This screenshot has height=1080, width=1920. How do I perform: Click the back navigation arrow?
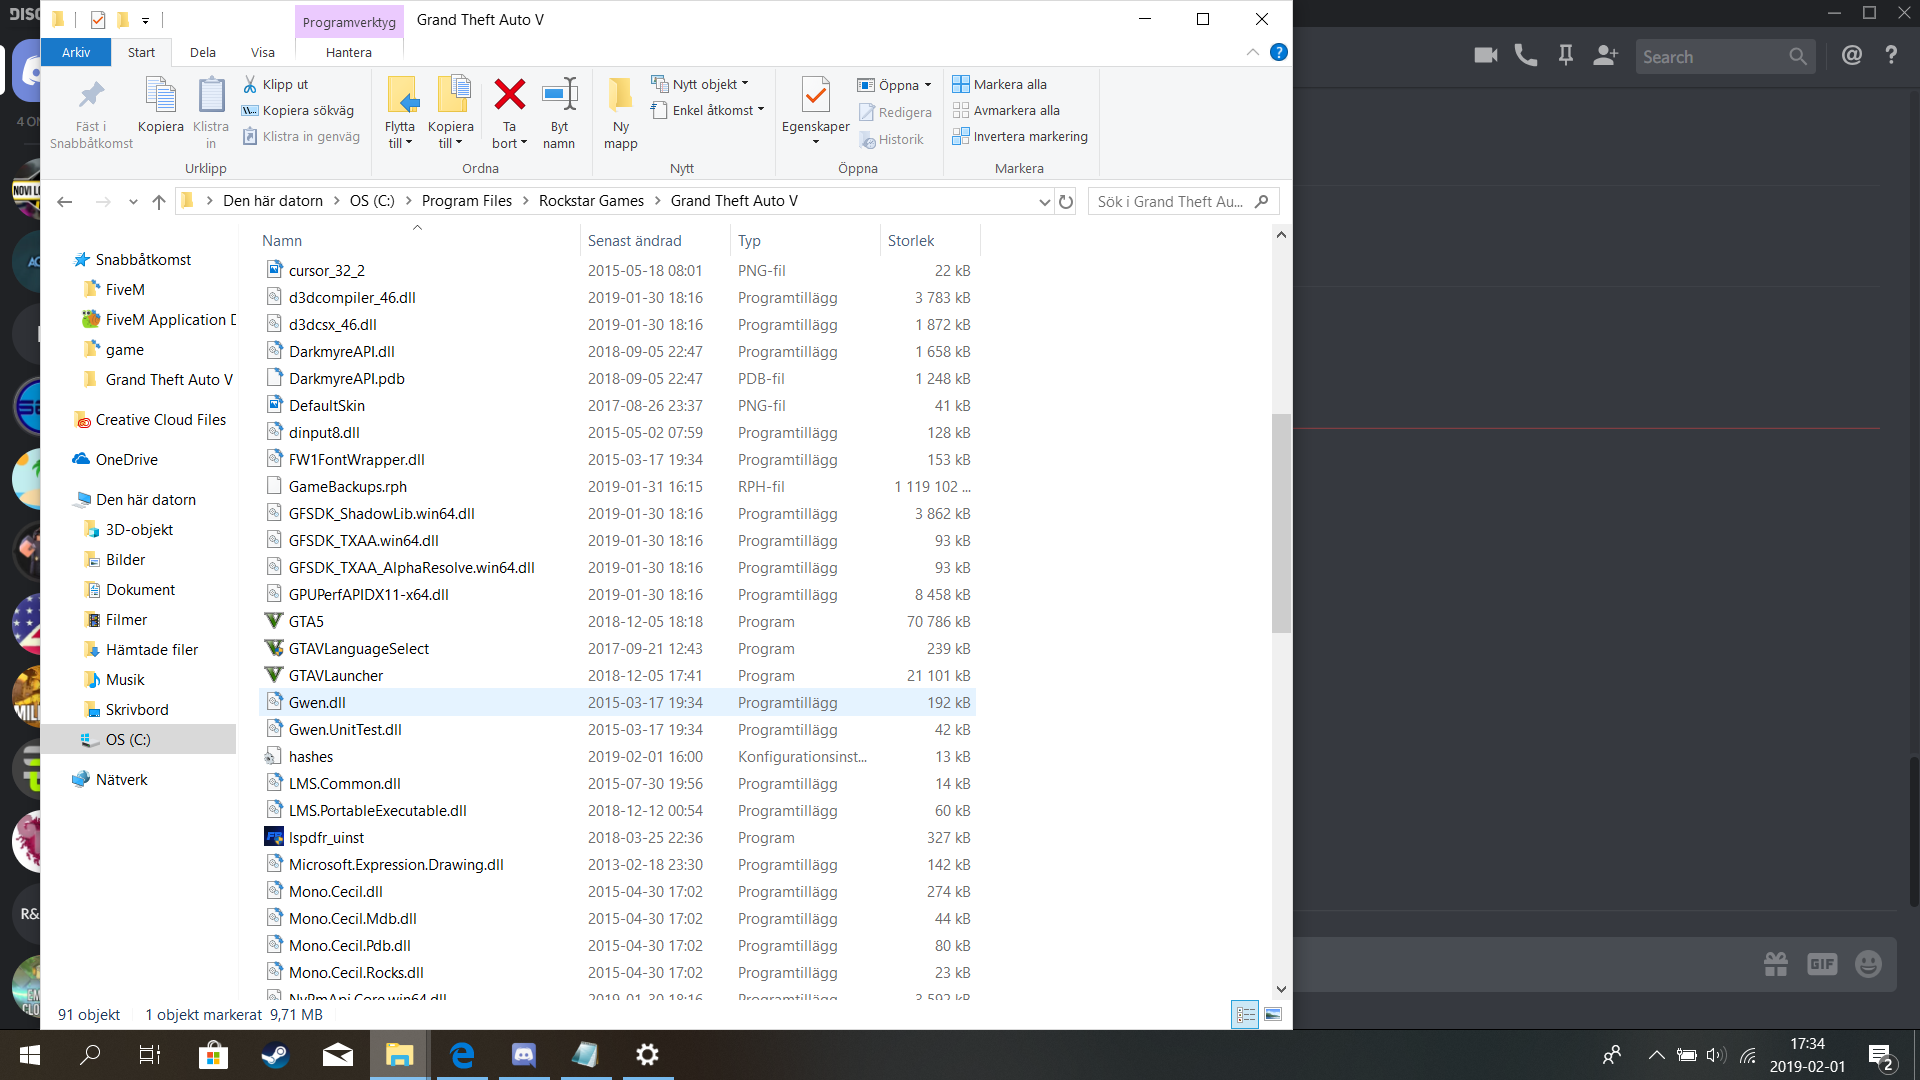(x=65, y=202)
